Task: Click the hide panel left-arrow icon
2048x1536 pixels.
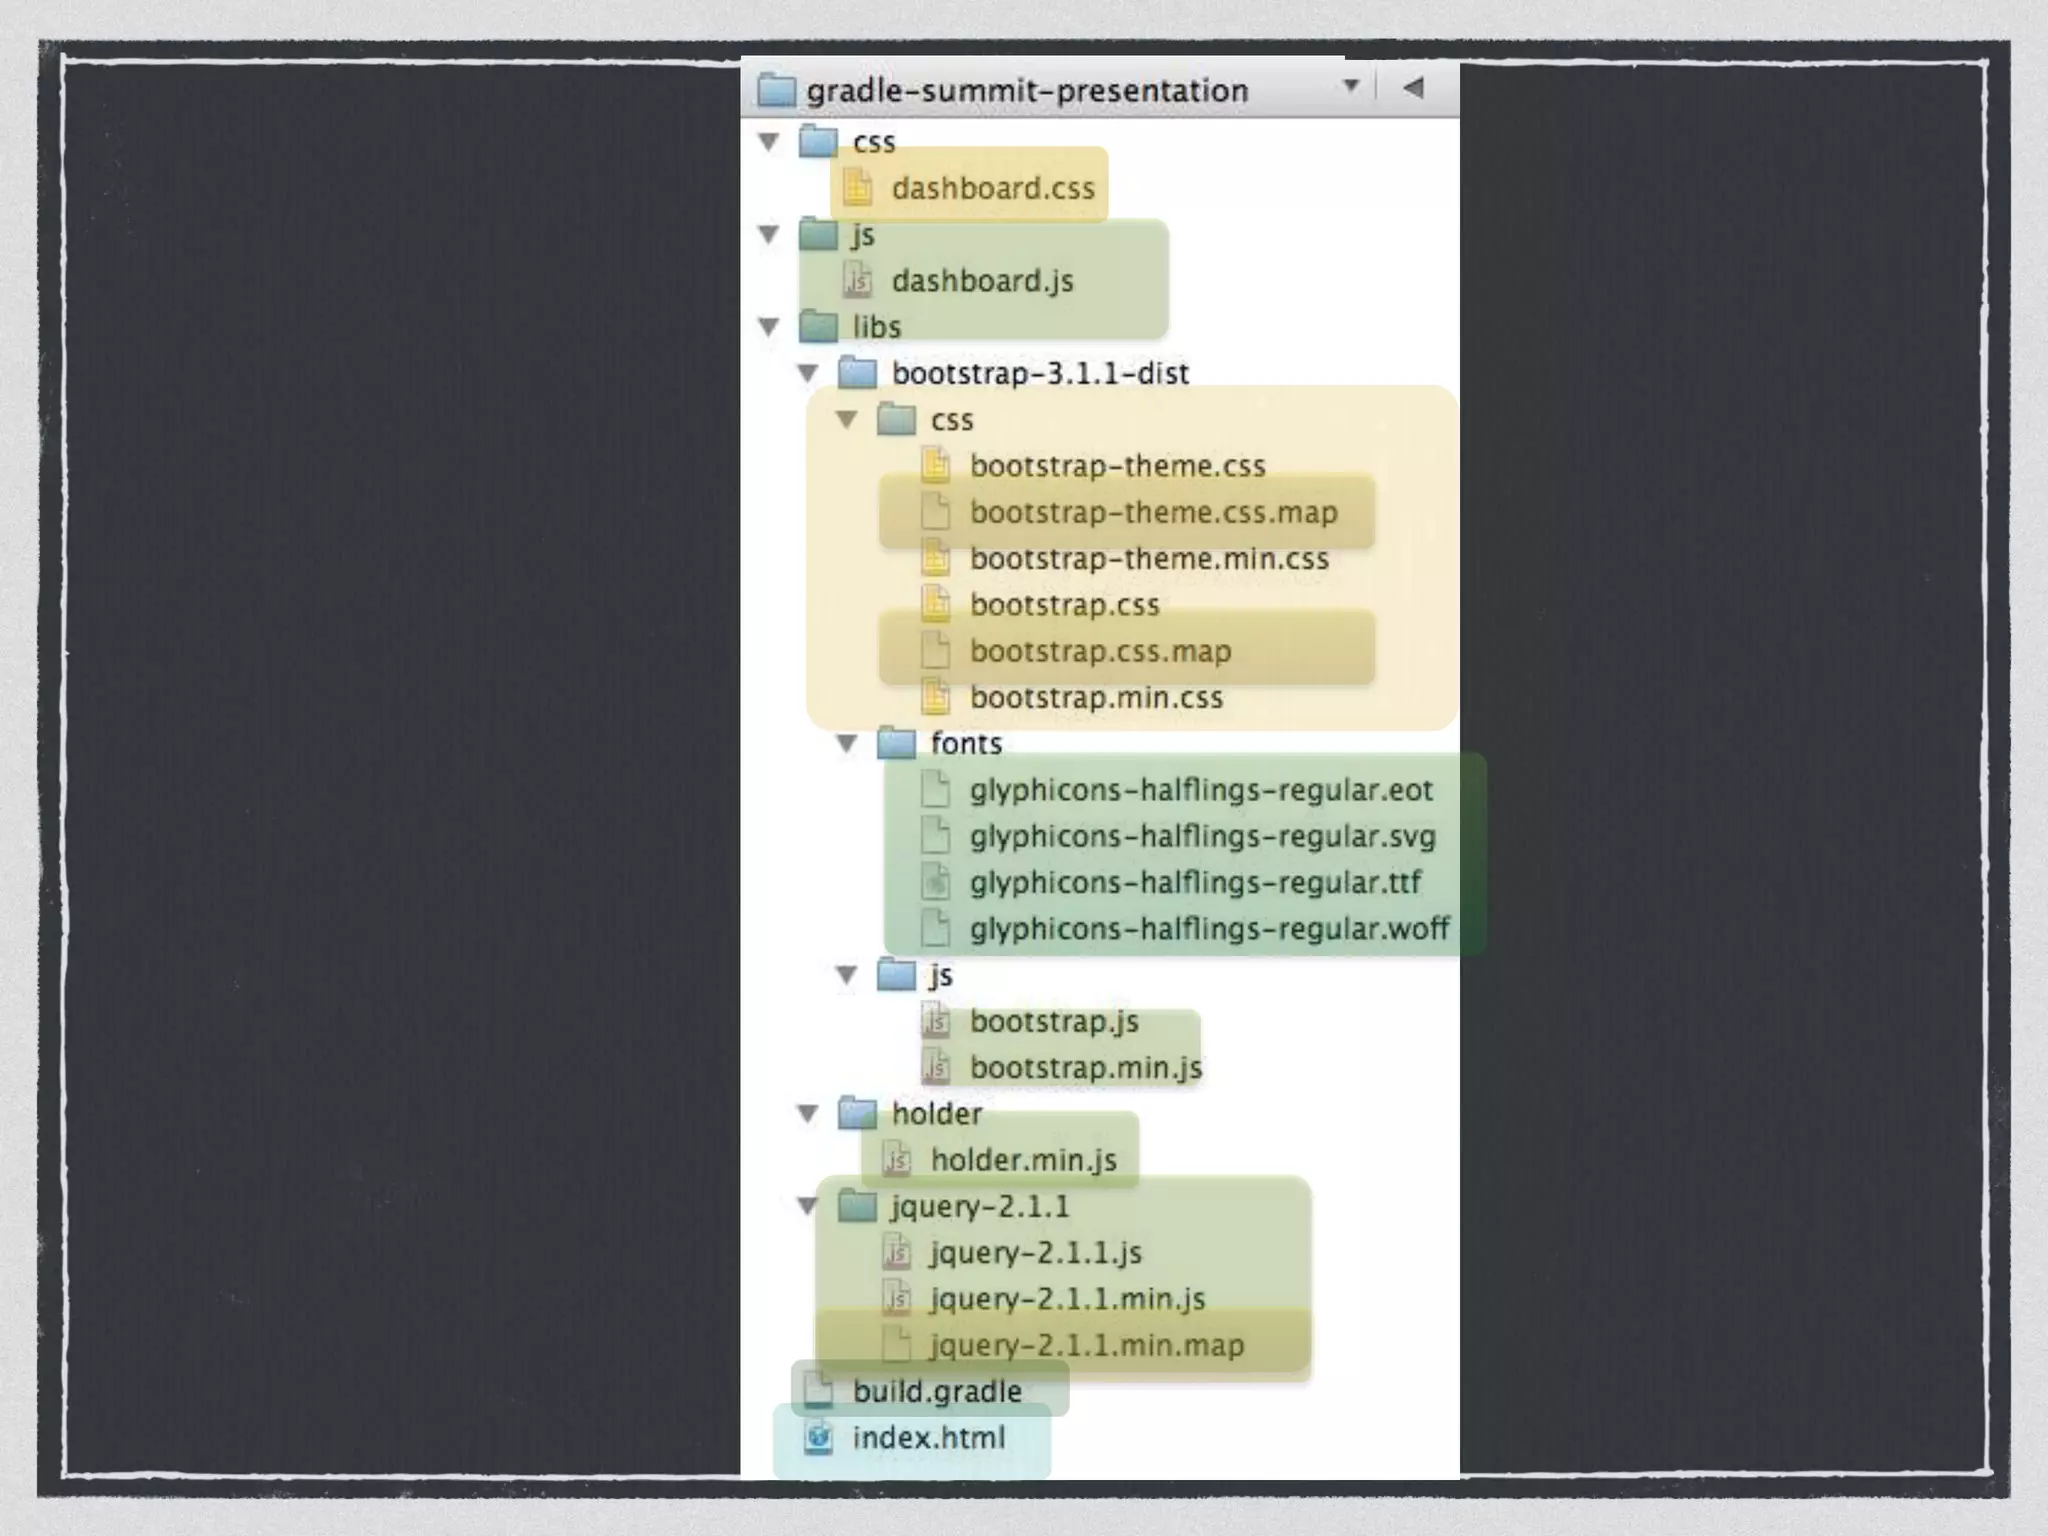Action: coord(1413,87)
